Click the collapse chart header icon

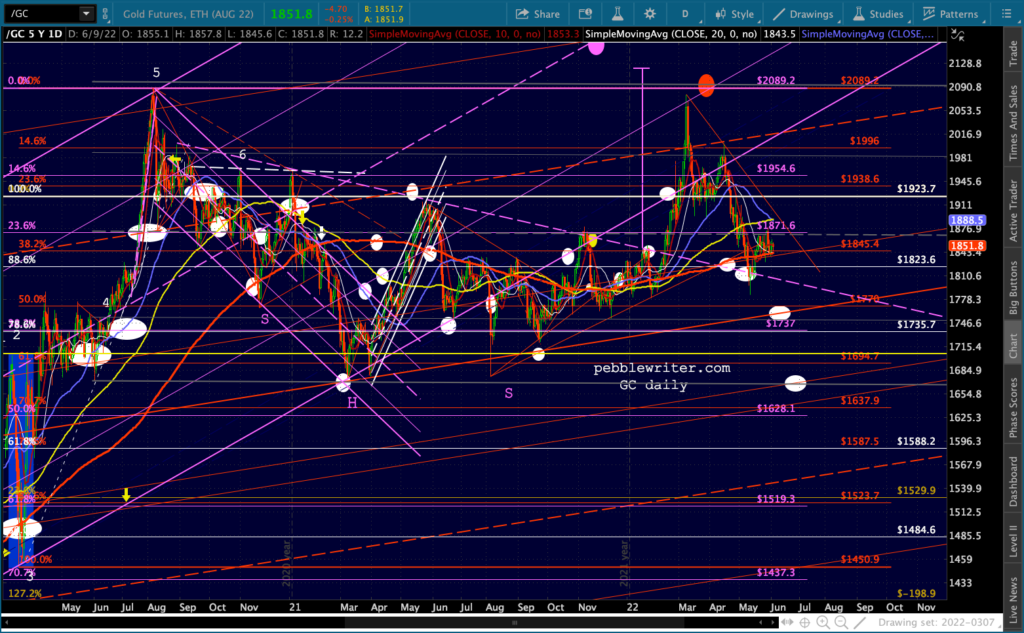pos(957,35)
